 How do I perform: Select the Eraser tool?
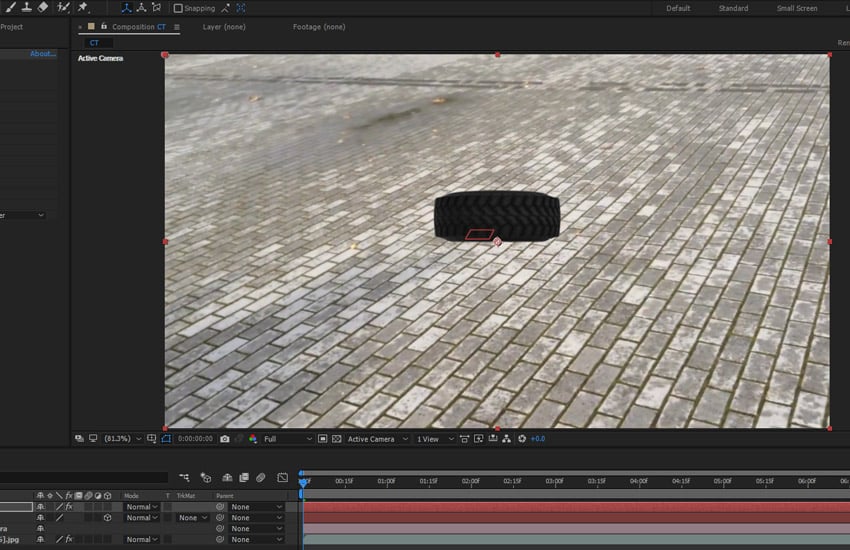point(42,7)
